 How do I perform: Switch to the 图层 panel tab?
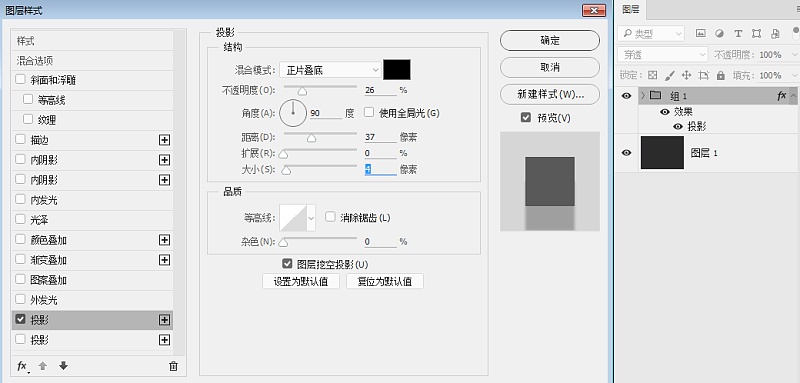pyautogui.click(x=631, y=9)
